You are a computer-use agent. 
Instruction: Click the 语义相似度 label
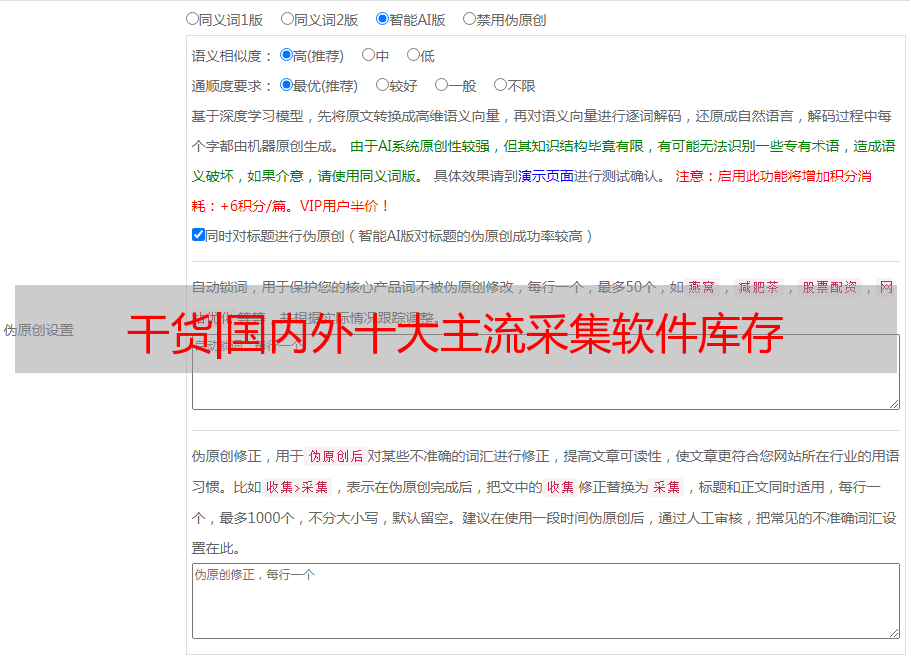[232, 56]
